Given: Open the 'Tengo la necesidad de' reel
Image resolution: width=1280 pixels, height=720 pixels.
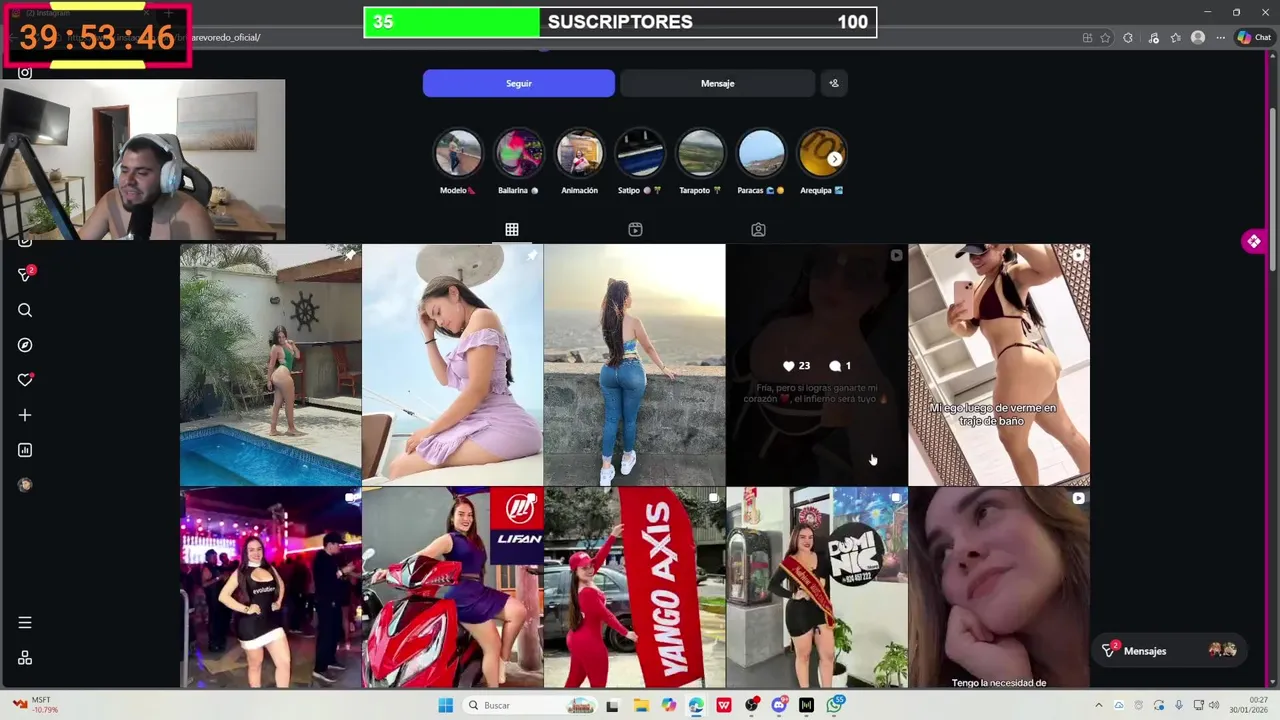Looking at the screenshot, I should 999,588.
